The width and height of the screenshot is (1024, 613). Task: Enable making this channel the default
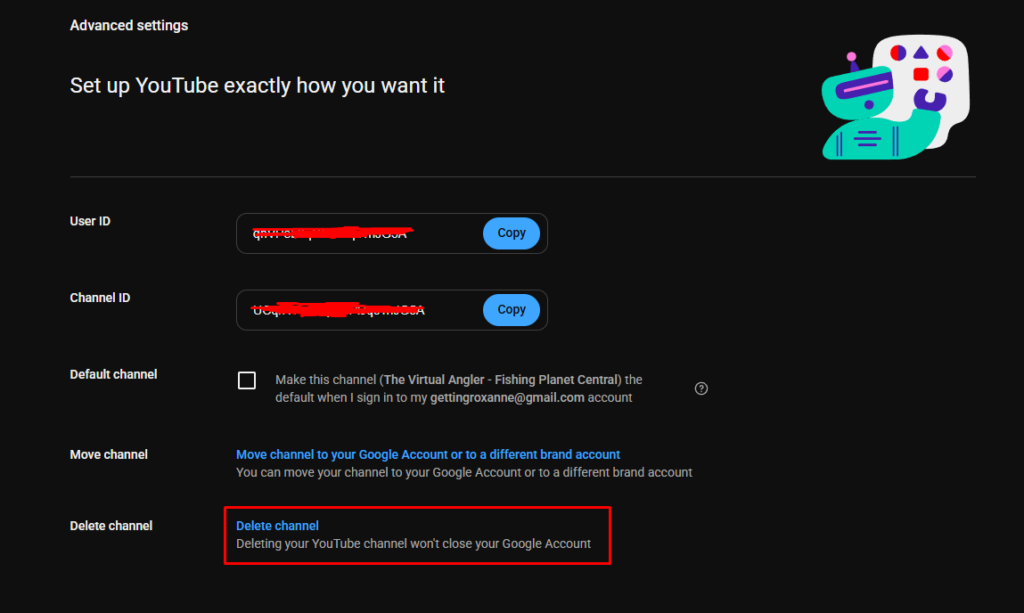pos(246,380)
